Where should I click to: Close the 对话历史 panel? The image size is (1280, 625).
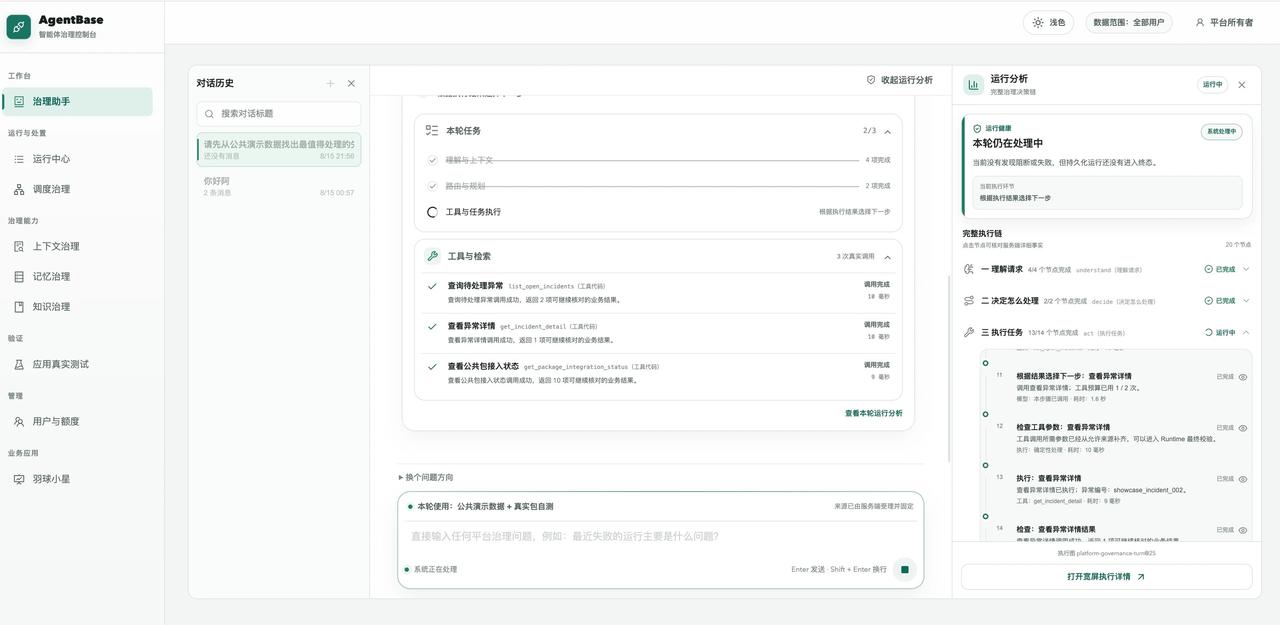(x=351, y=83)
